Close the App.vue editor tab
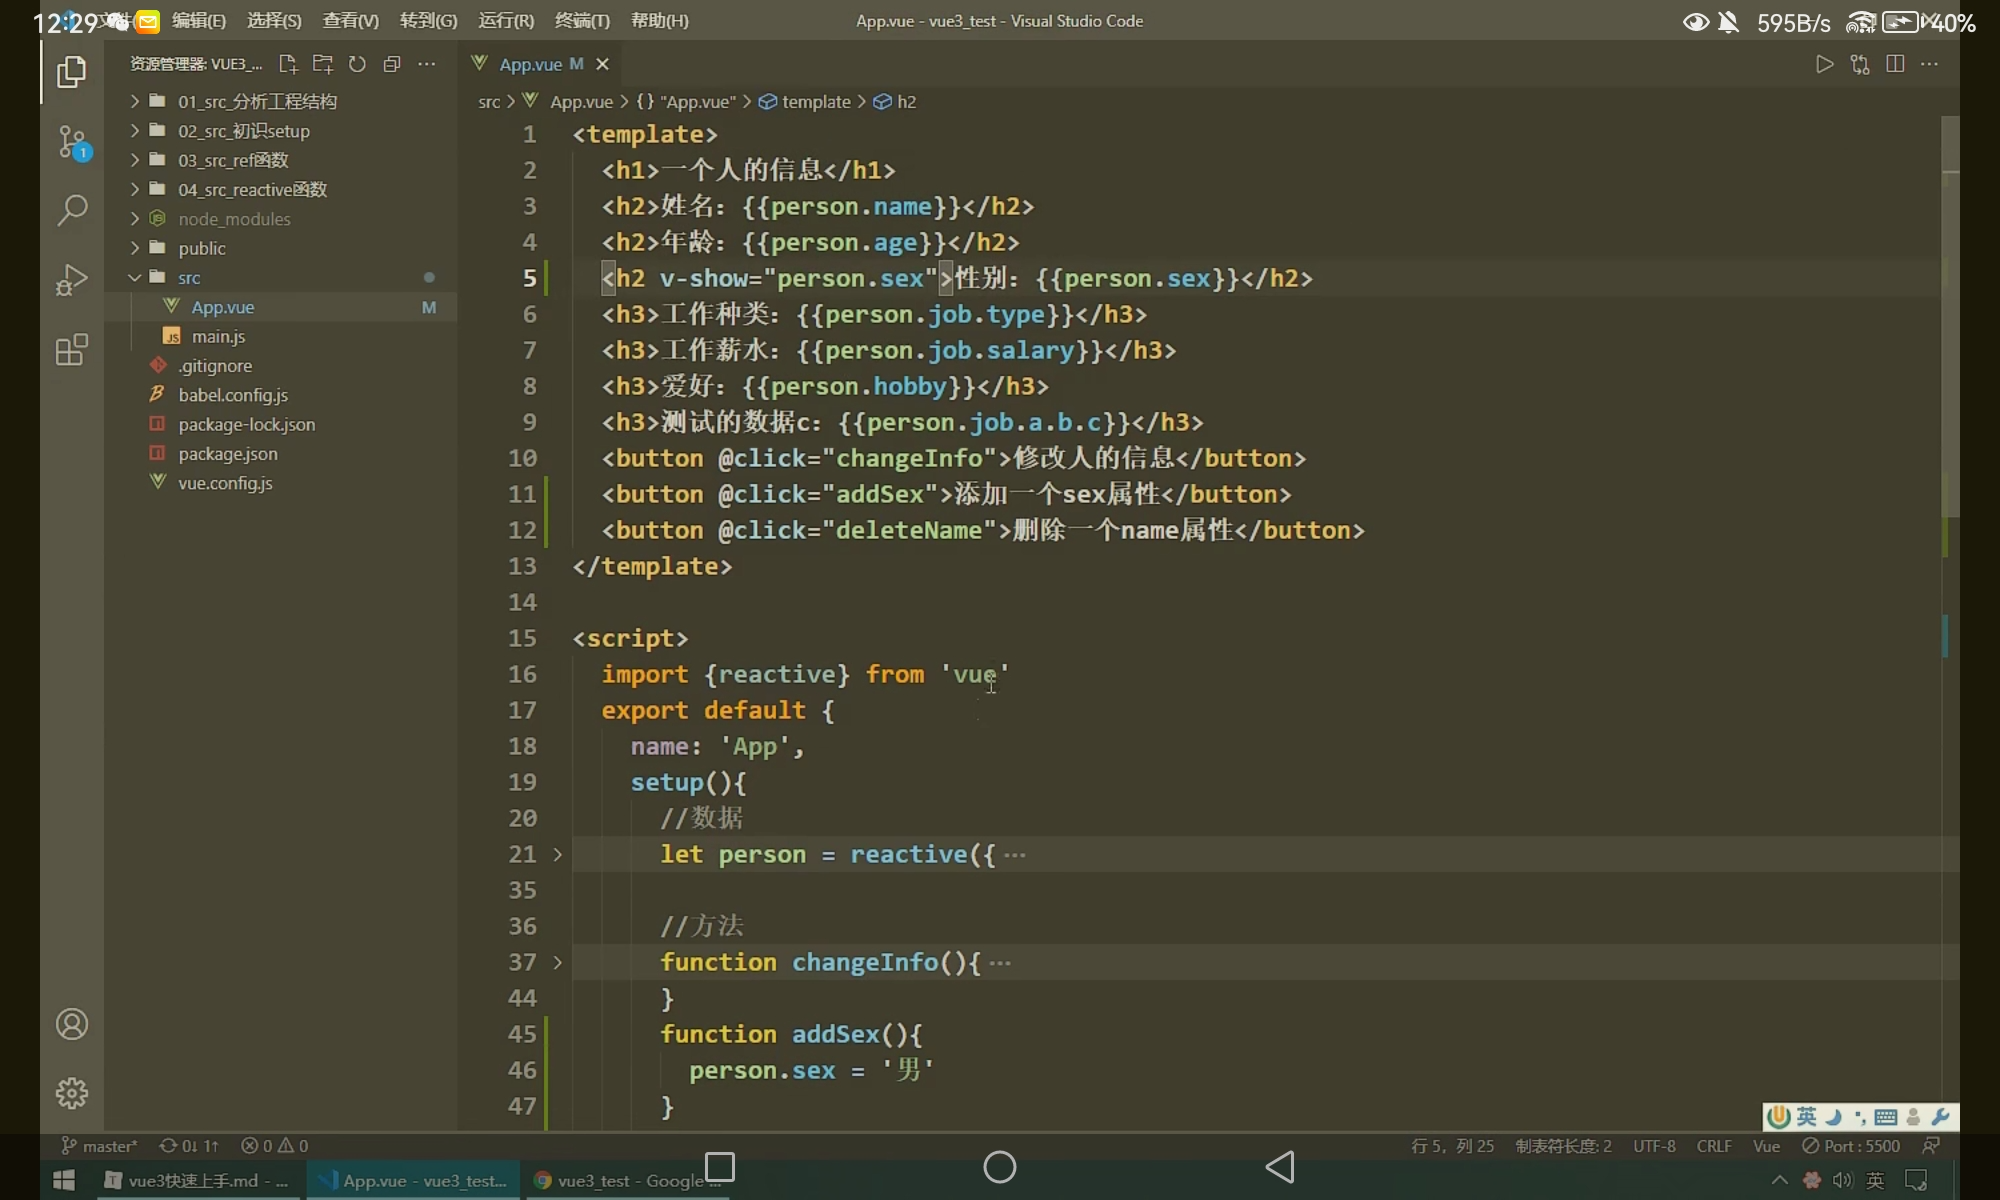Image resolution: width=2000 pixels, height=1200 pixels. pos(602,64)
